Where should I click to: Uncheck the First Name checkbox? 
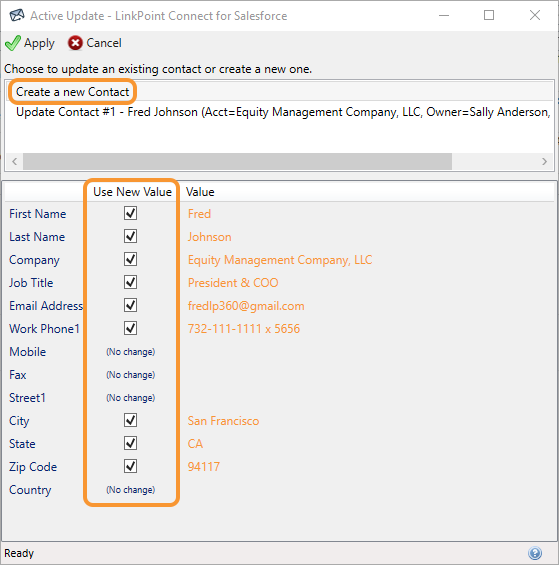coord(130,213)
